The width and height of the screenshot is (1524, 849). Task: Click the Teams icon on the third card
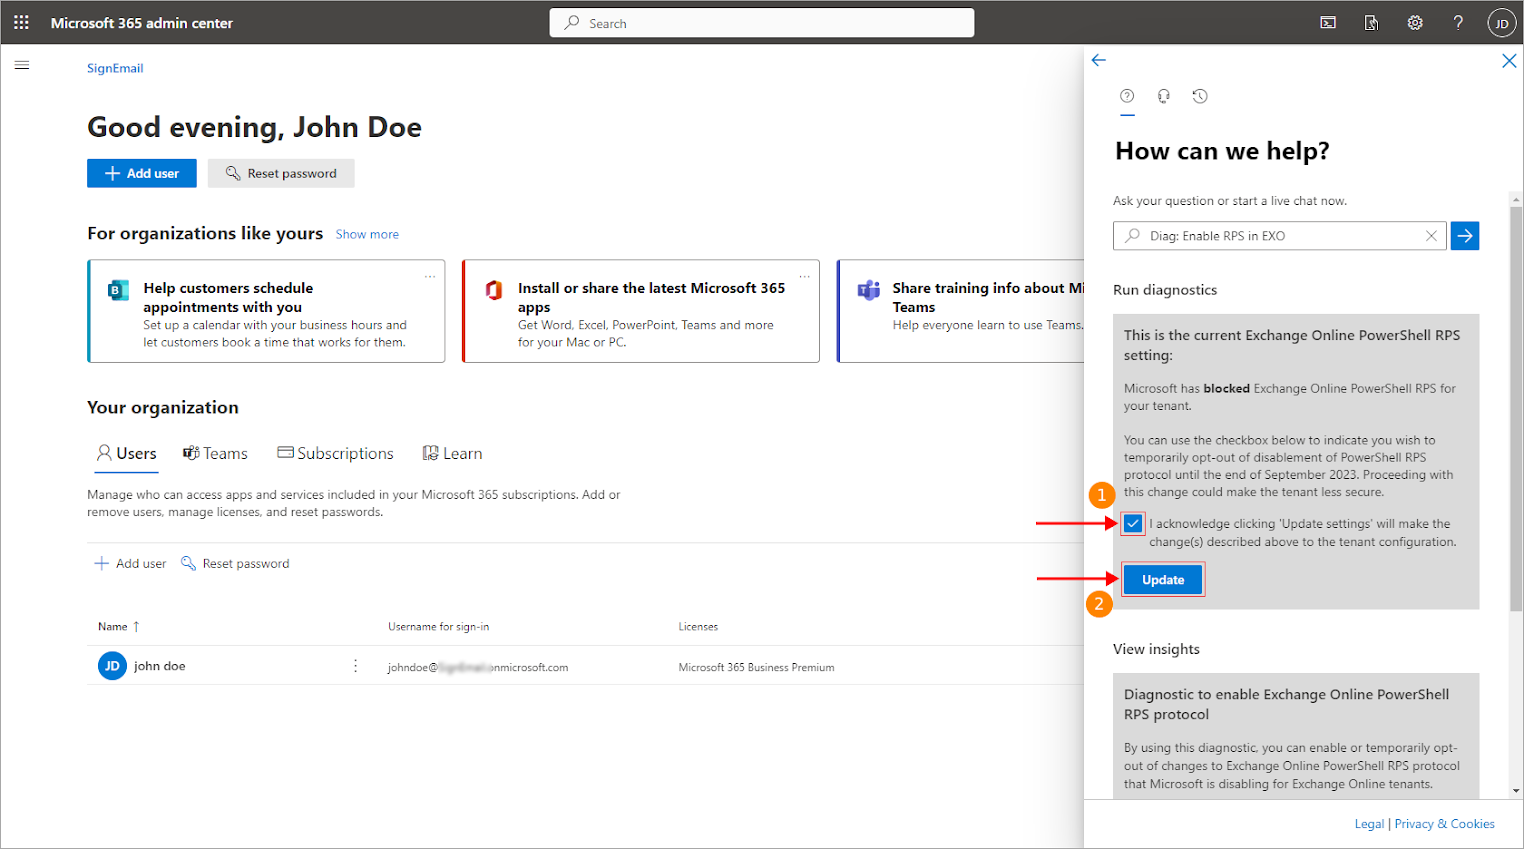coord(868,290)
